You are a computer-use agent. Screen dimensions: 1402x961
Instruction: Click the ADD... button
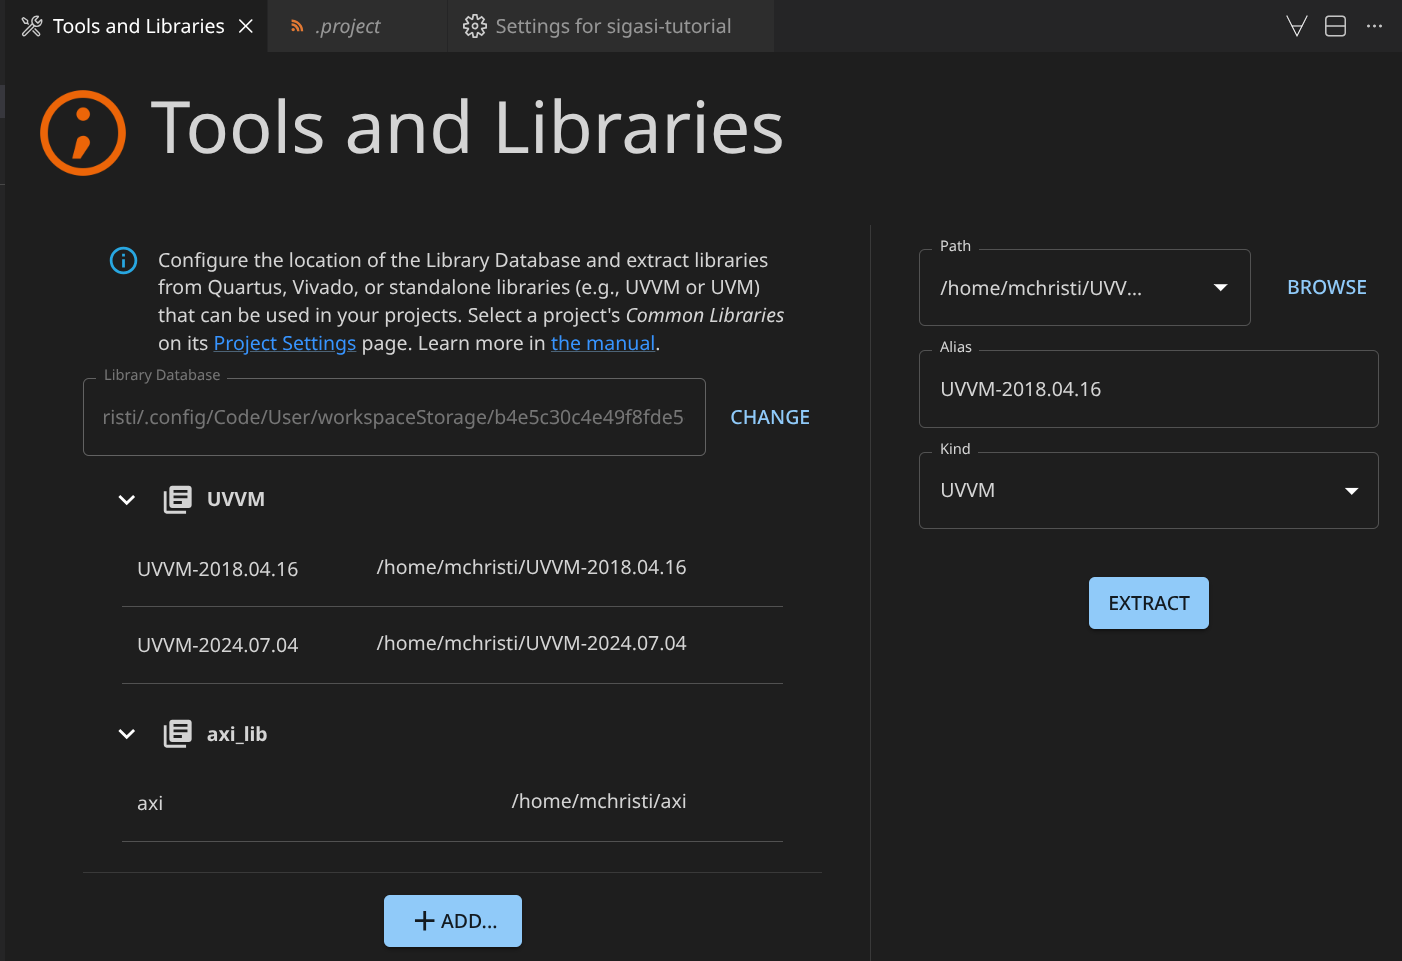[x=453, y=921]
